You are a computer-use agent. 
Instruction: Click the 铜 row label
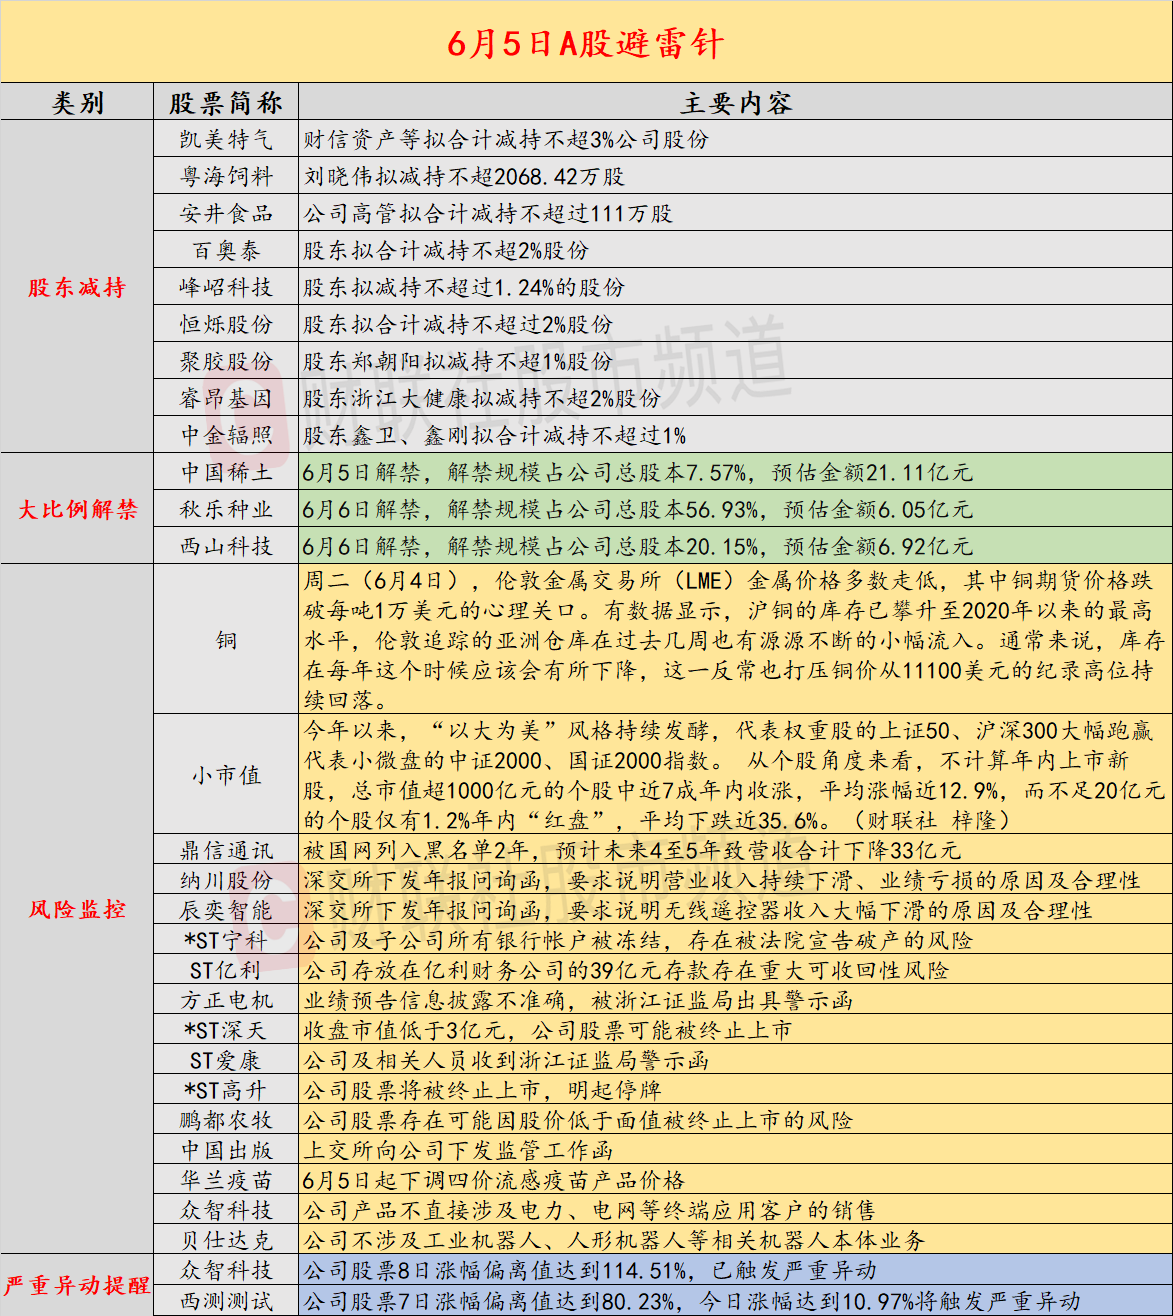point(226,640)
